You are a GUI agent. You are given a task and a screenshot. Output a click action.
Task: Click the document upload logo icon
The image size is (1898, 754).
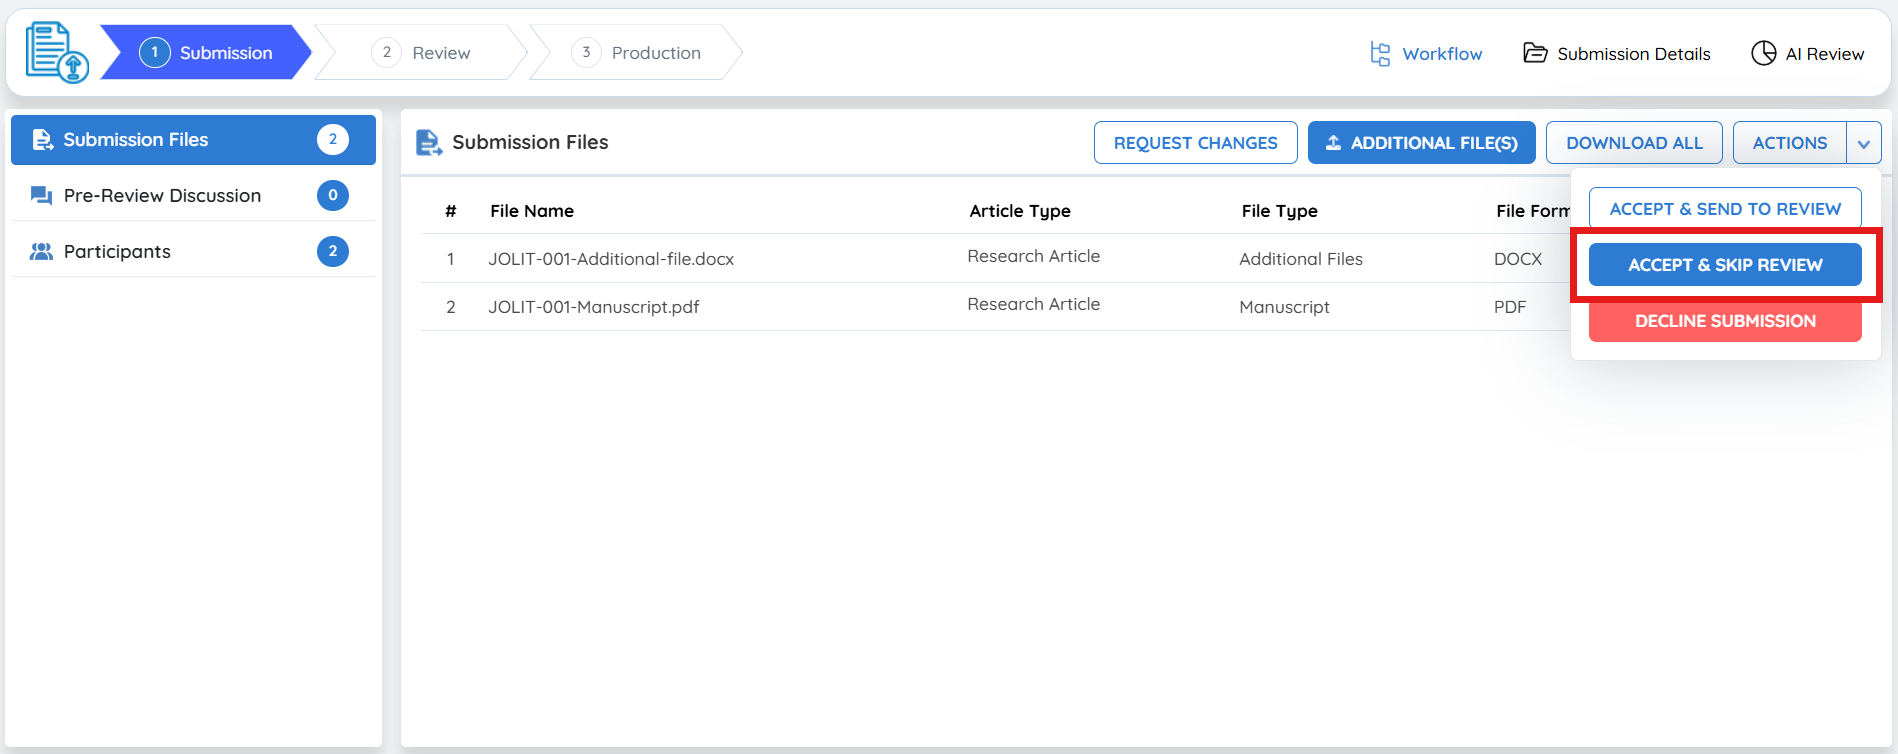tap(56, 53)
